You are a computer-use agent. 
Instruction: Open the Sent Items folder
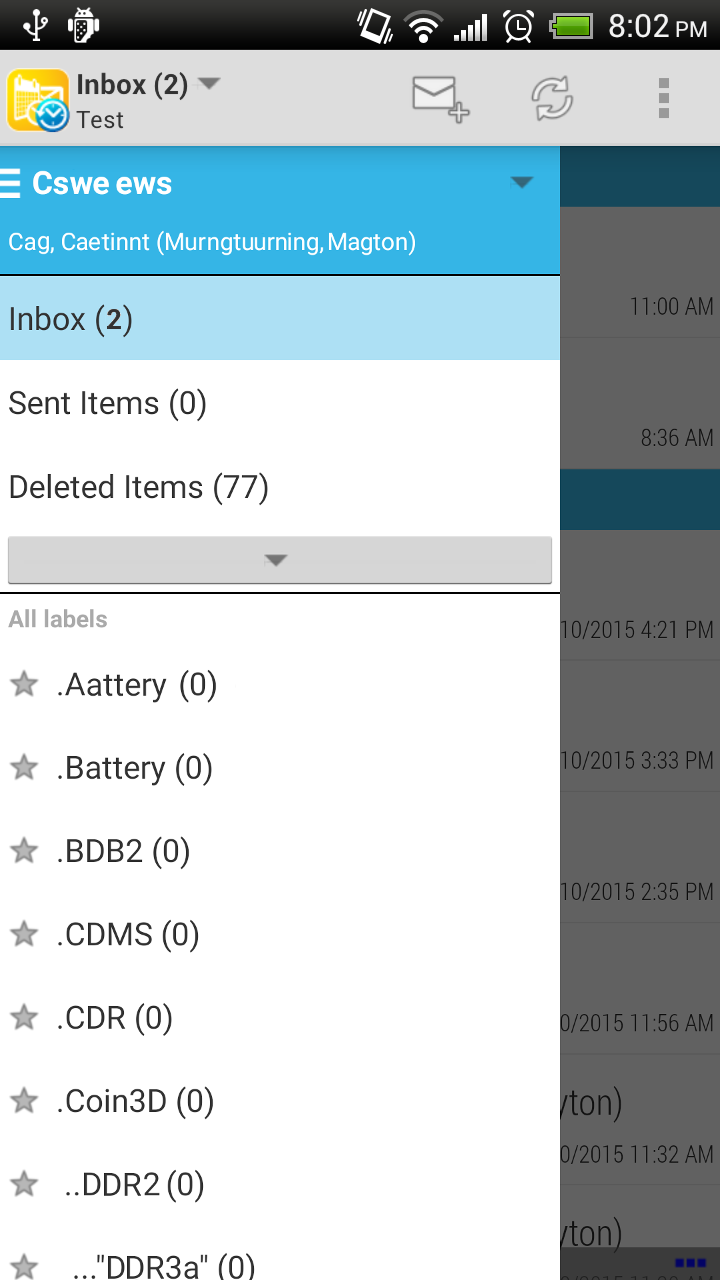click(x=279, y=403)
